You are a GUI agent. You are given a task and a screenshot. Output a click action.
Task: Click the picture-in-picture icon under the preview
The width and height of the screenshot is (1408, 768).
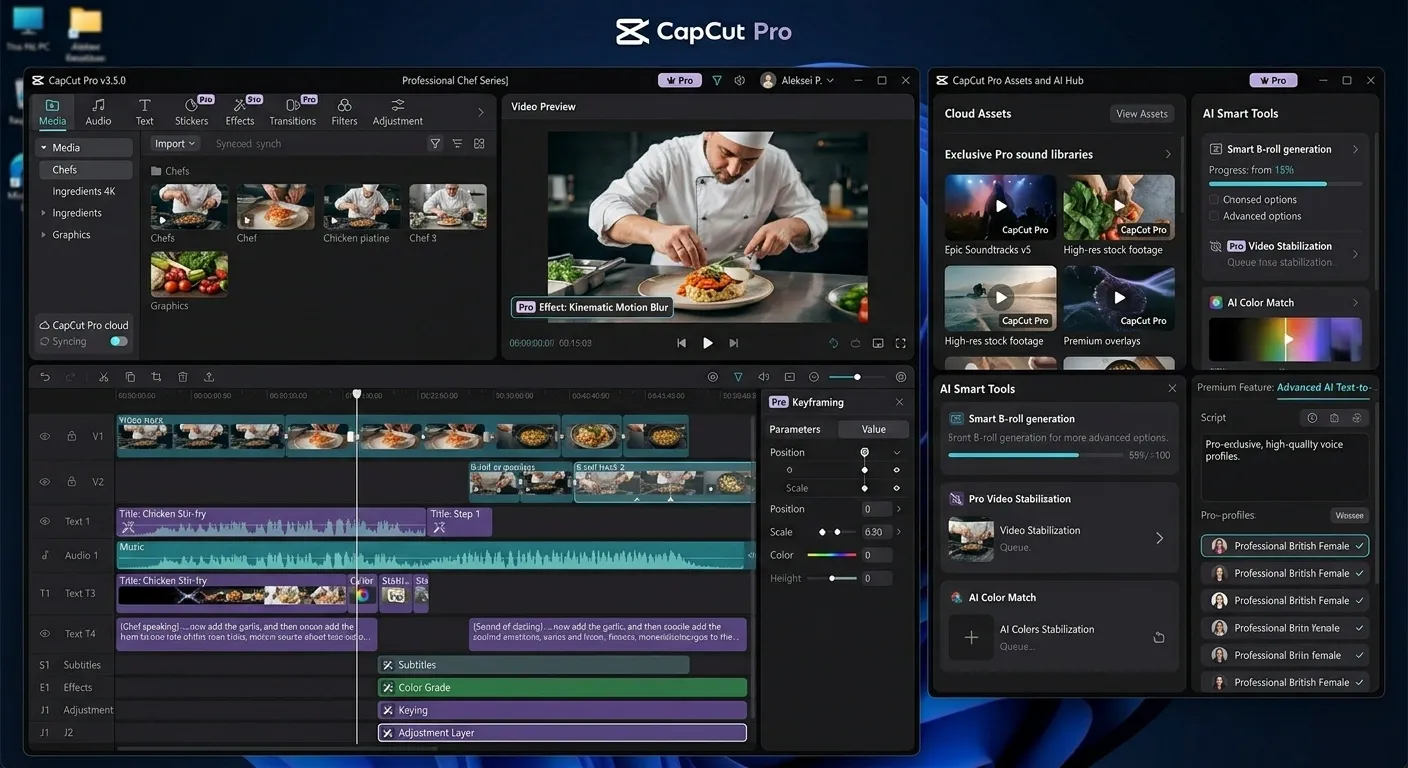pyautogui.click(x=878, y=343)
